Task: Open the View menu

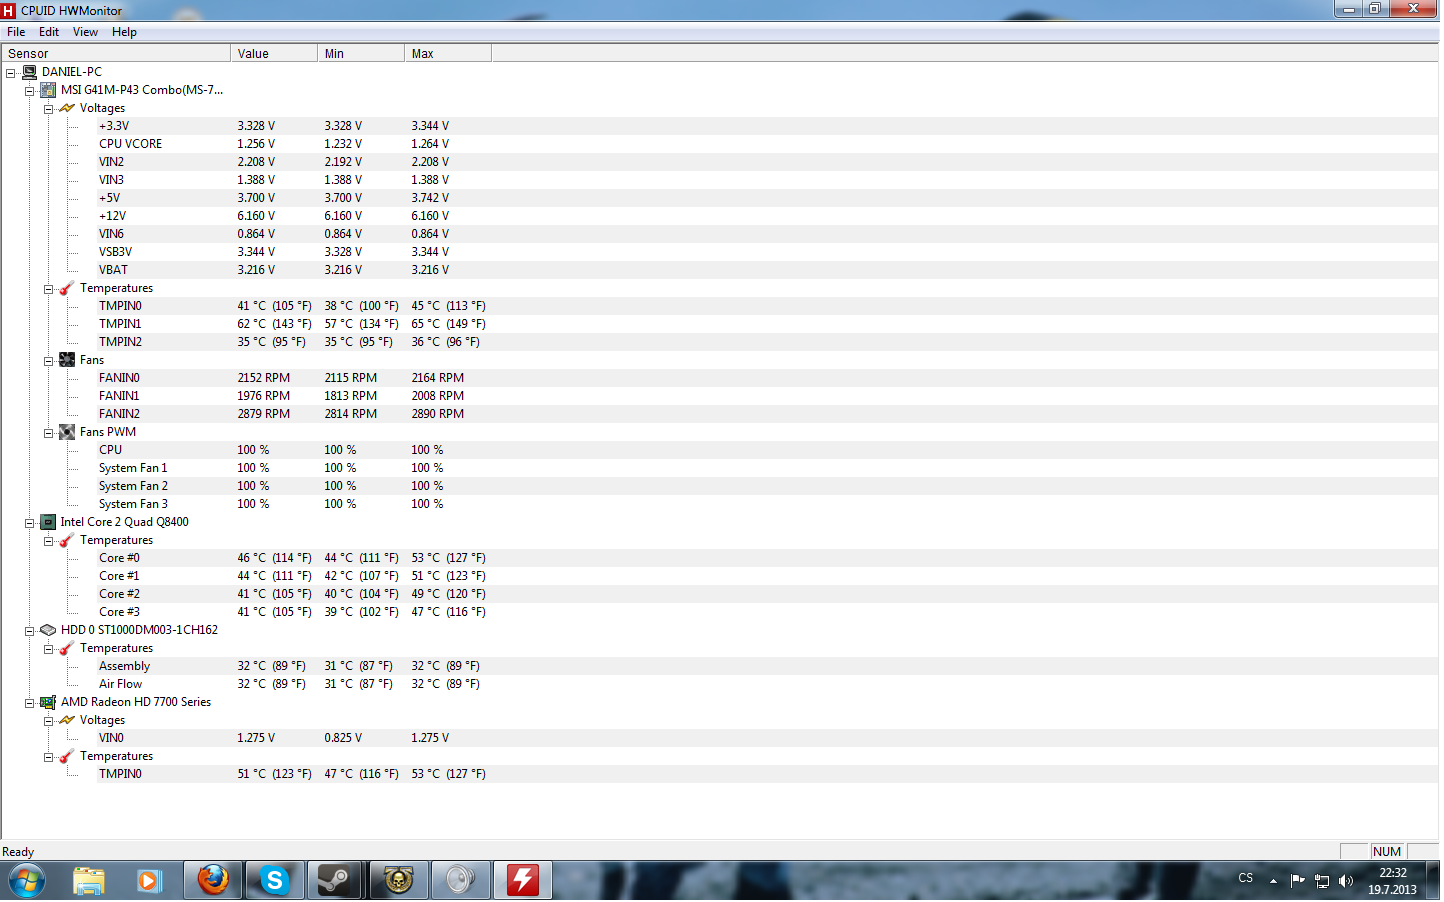Action: 85,32
